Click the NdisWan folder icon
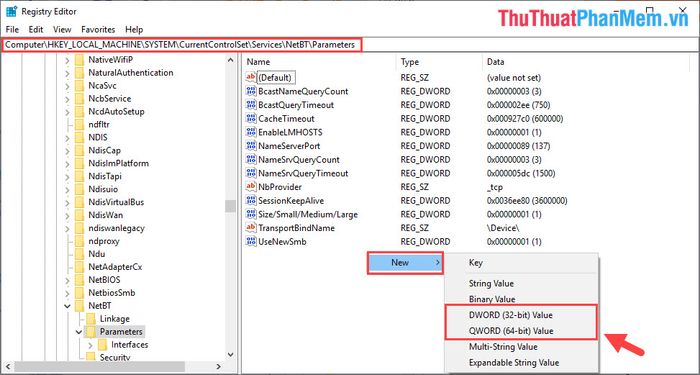The width and height of the screenshot is (700, 375). [x=79, y=215]
